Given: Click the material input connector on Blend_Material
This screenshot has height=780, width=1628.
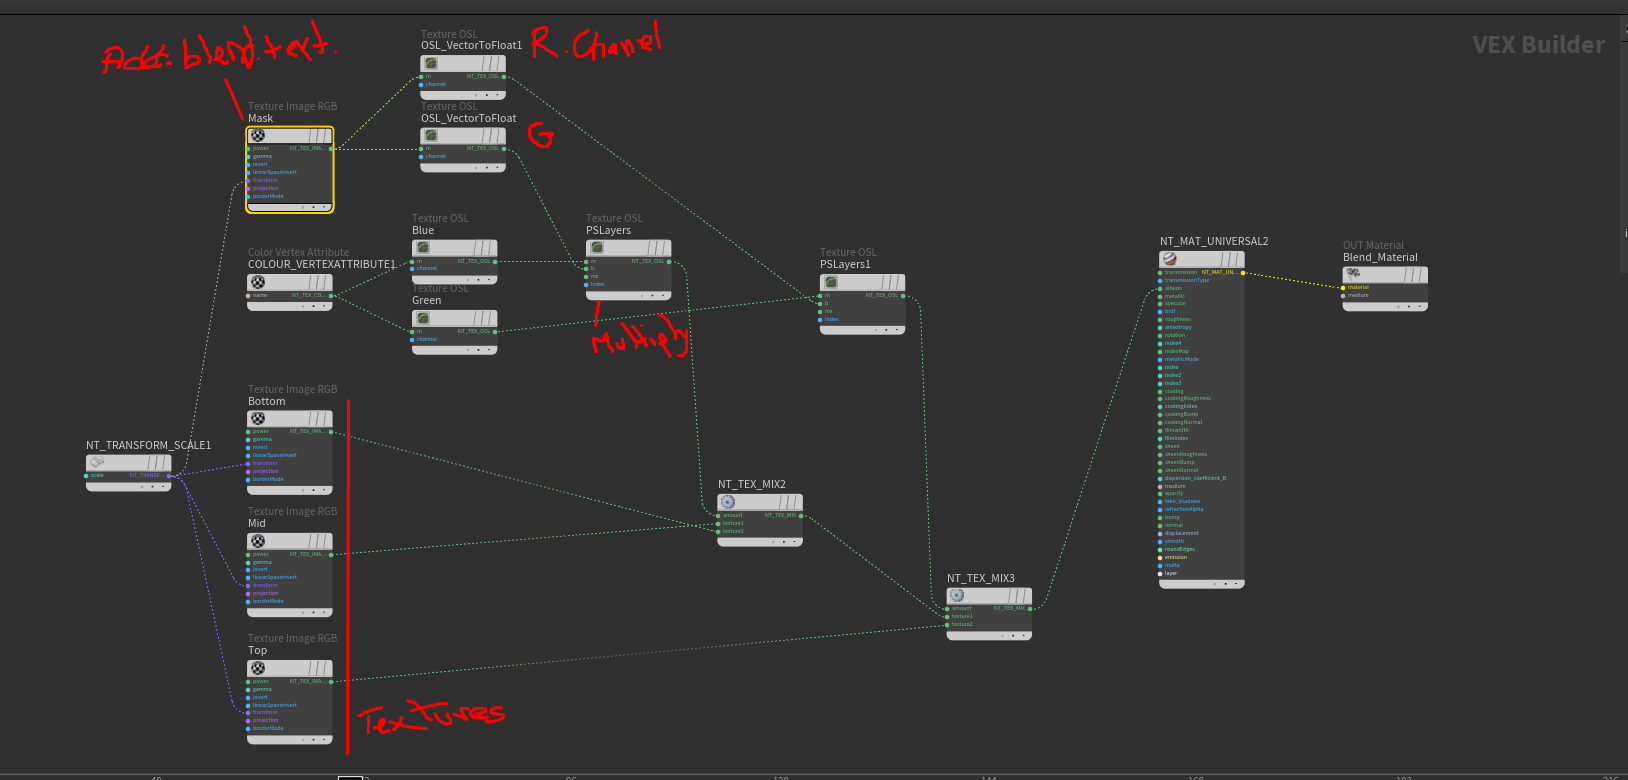Looking at the screenshot, I should (1343, 287).
